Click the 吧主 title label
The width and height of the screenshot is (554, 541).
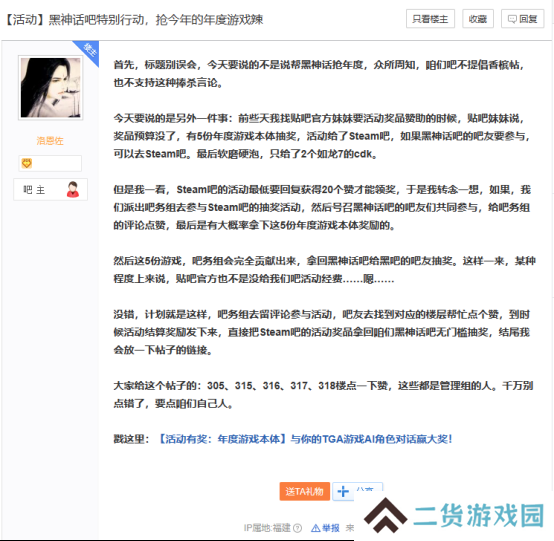tap(34, 190)
